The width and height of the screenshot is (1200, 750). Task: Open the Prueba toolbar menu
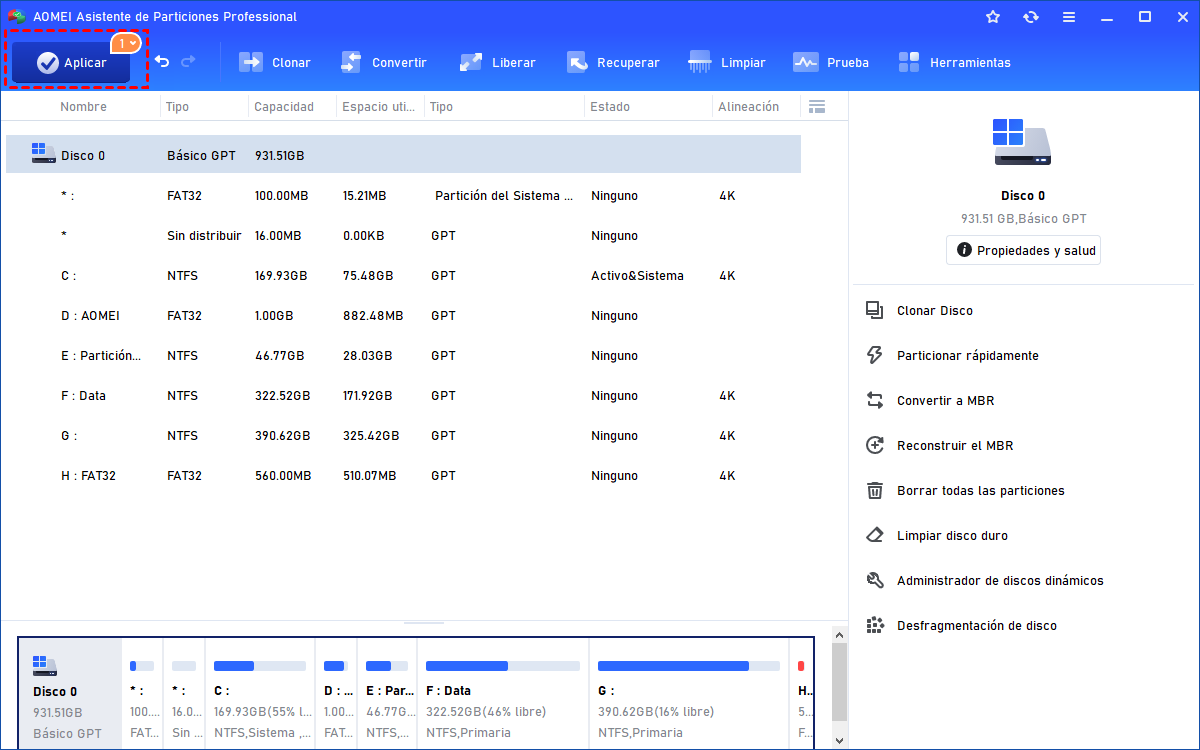831,62
